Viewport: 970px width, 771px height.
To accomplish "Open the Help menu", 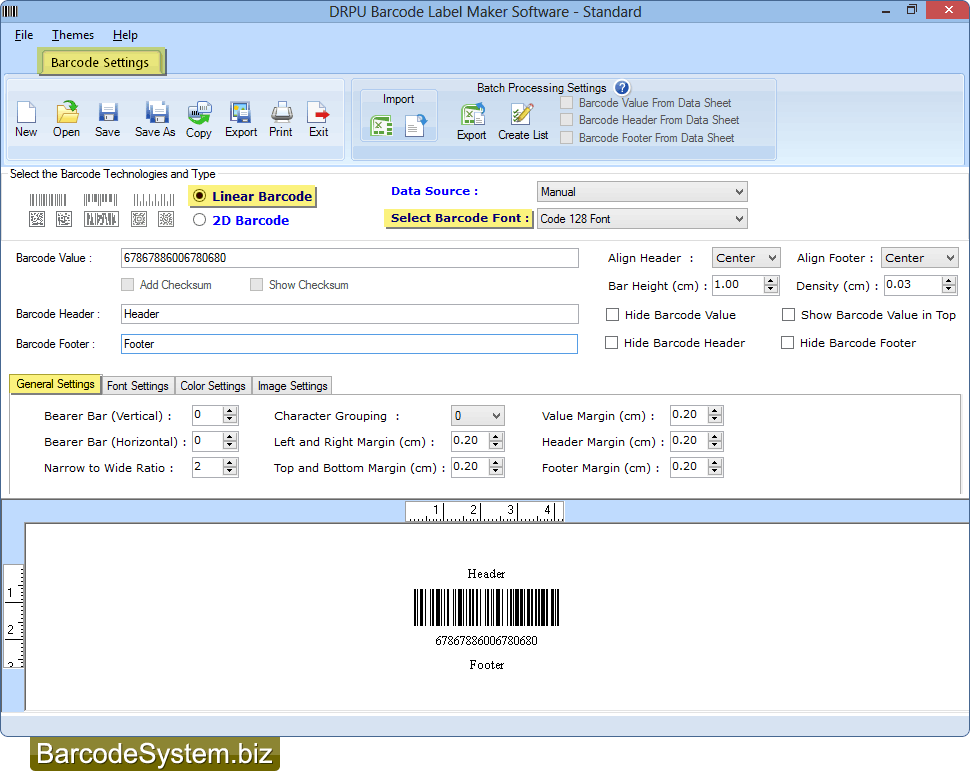I will point(125,35).
